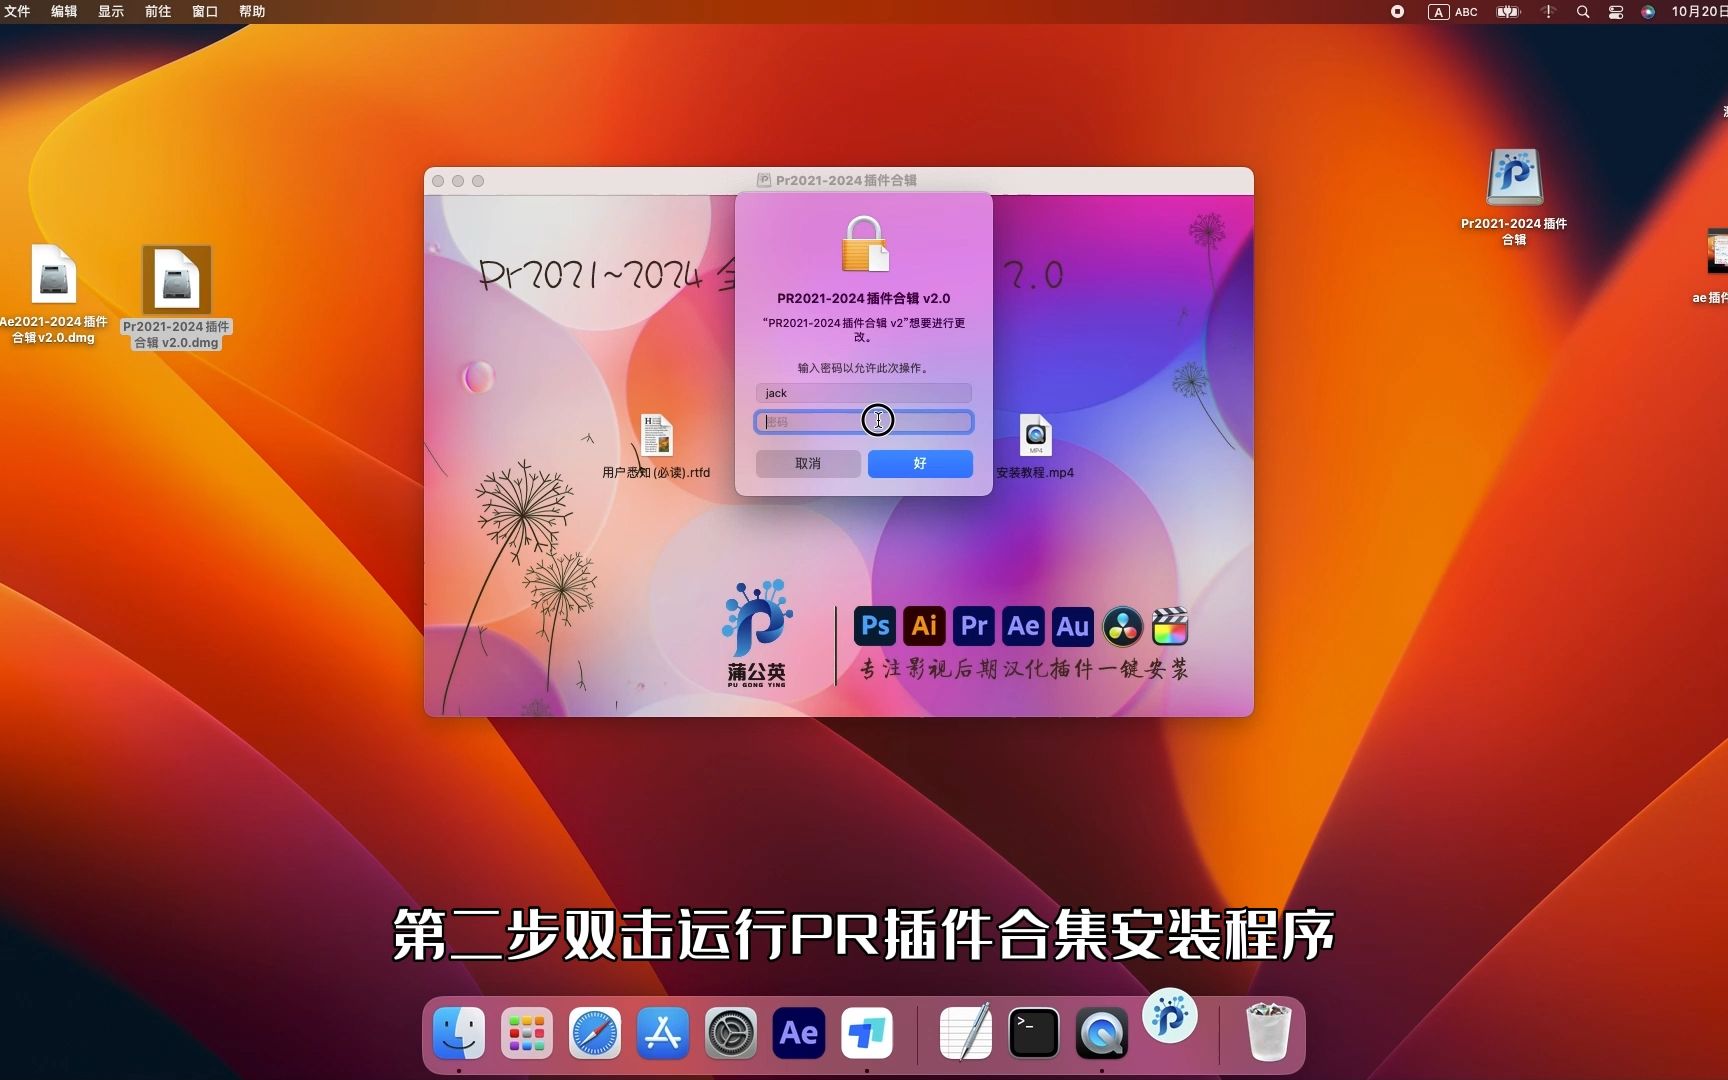Open the App Store Dock icon
1728x1080 pixels.
pos(663,1033)
